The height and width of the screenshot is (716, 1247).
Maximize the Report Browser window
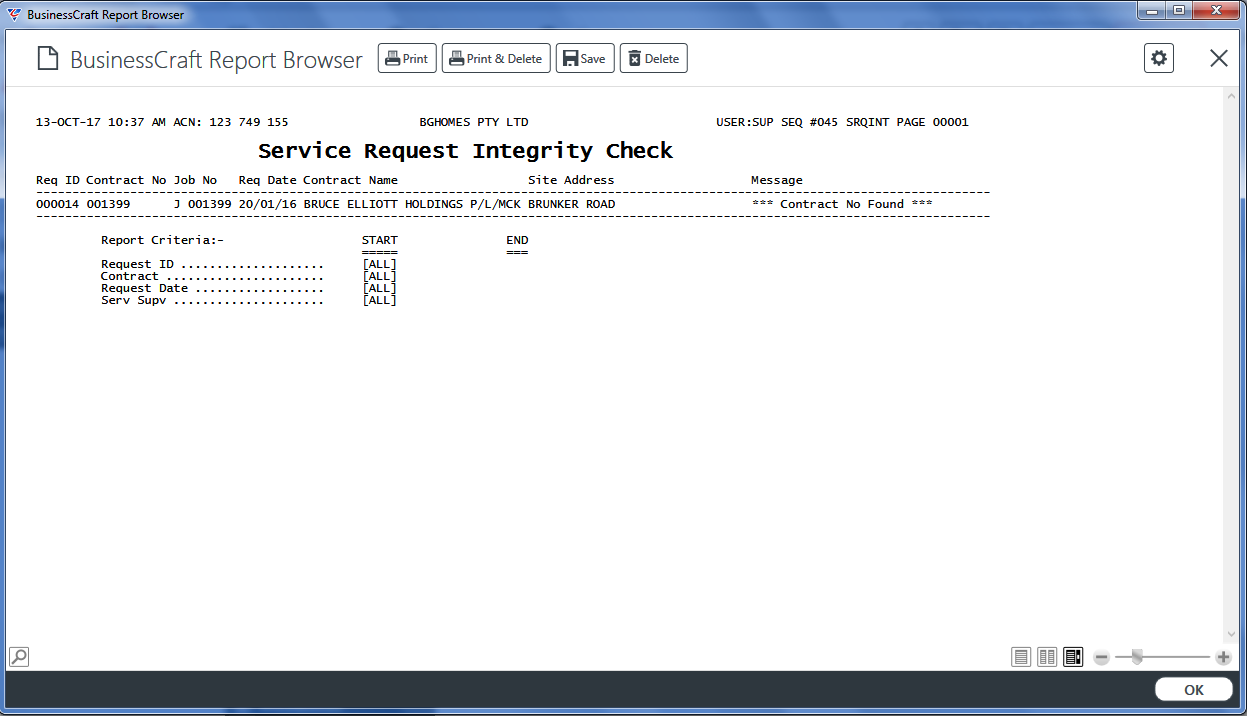(x=1179, y=11)
